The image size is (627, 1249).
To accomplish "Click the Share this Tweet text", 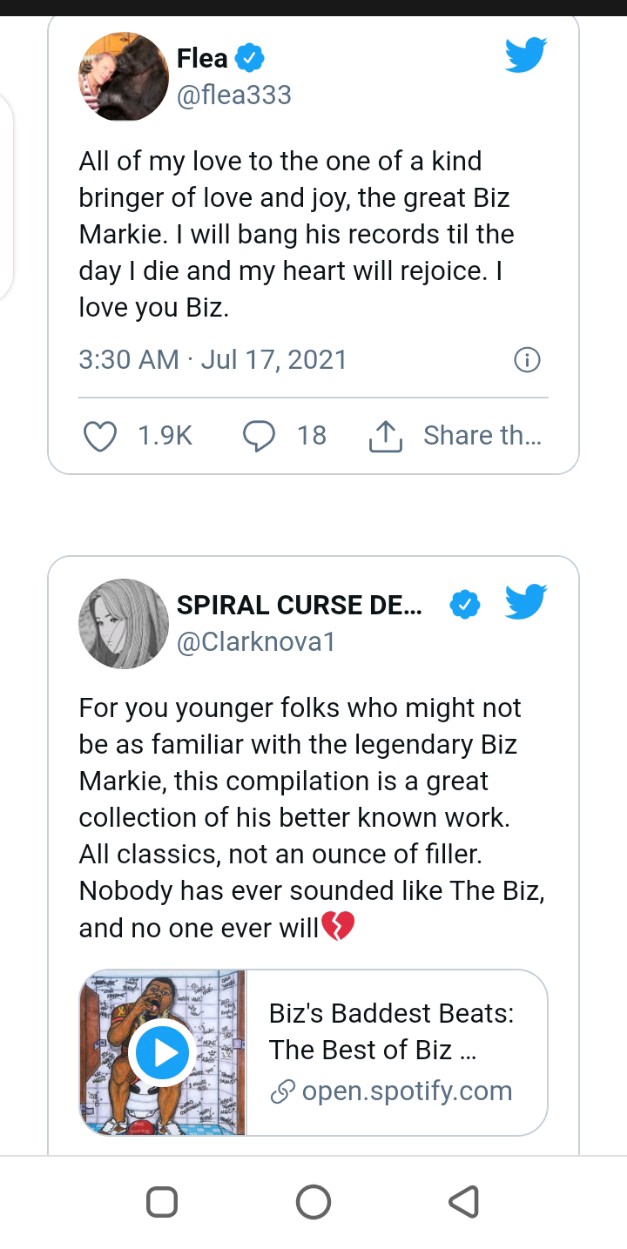I will coord(482,435).
